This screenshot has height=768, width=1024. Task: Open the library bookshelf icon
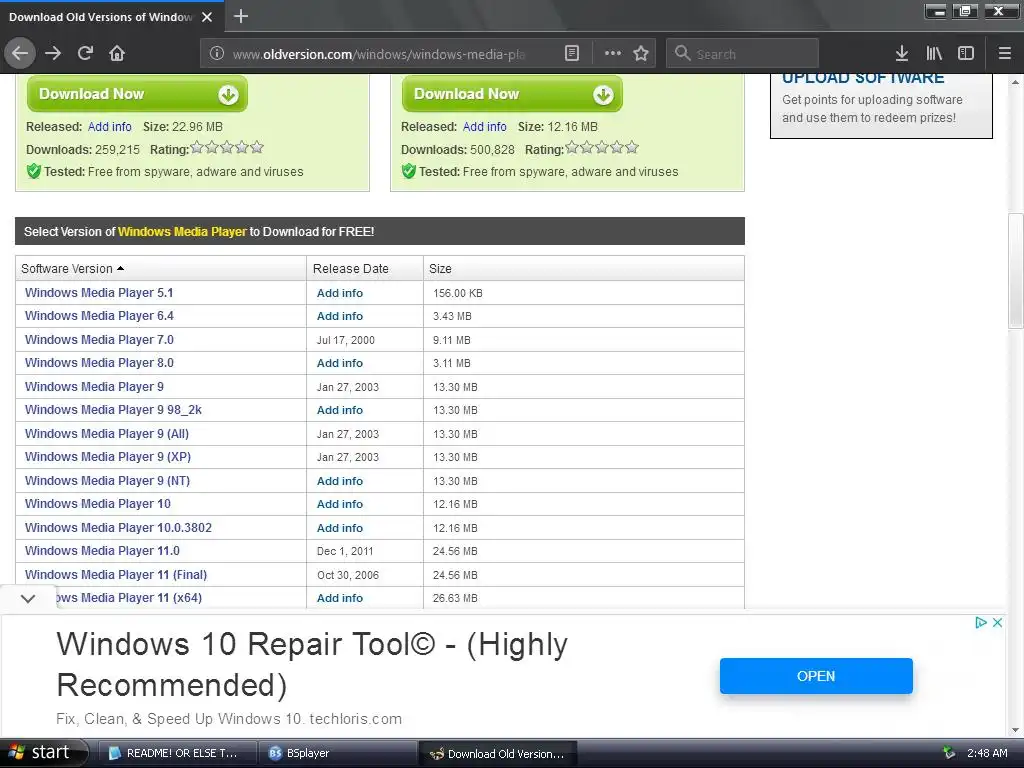934,54
